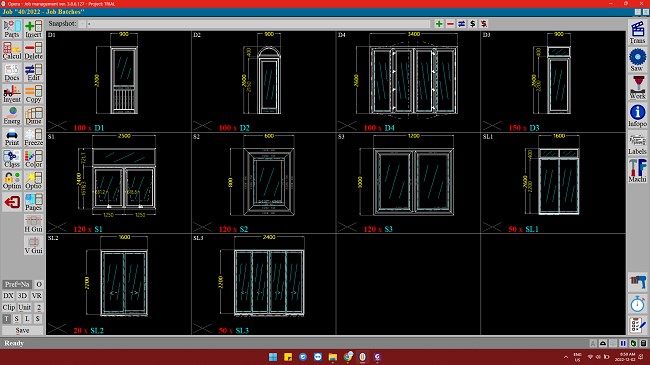Click the Infopo information icon
The image size is (650, 365).
[x=637, y=115]
